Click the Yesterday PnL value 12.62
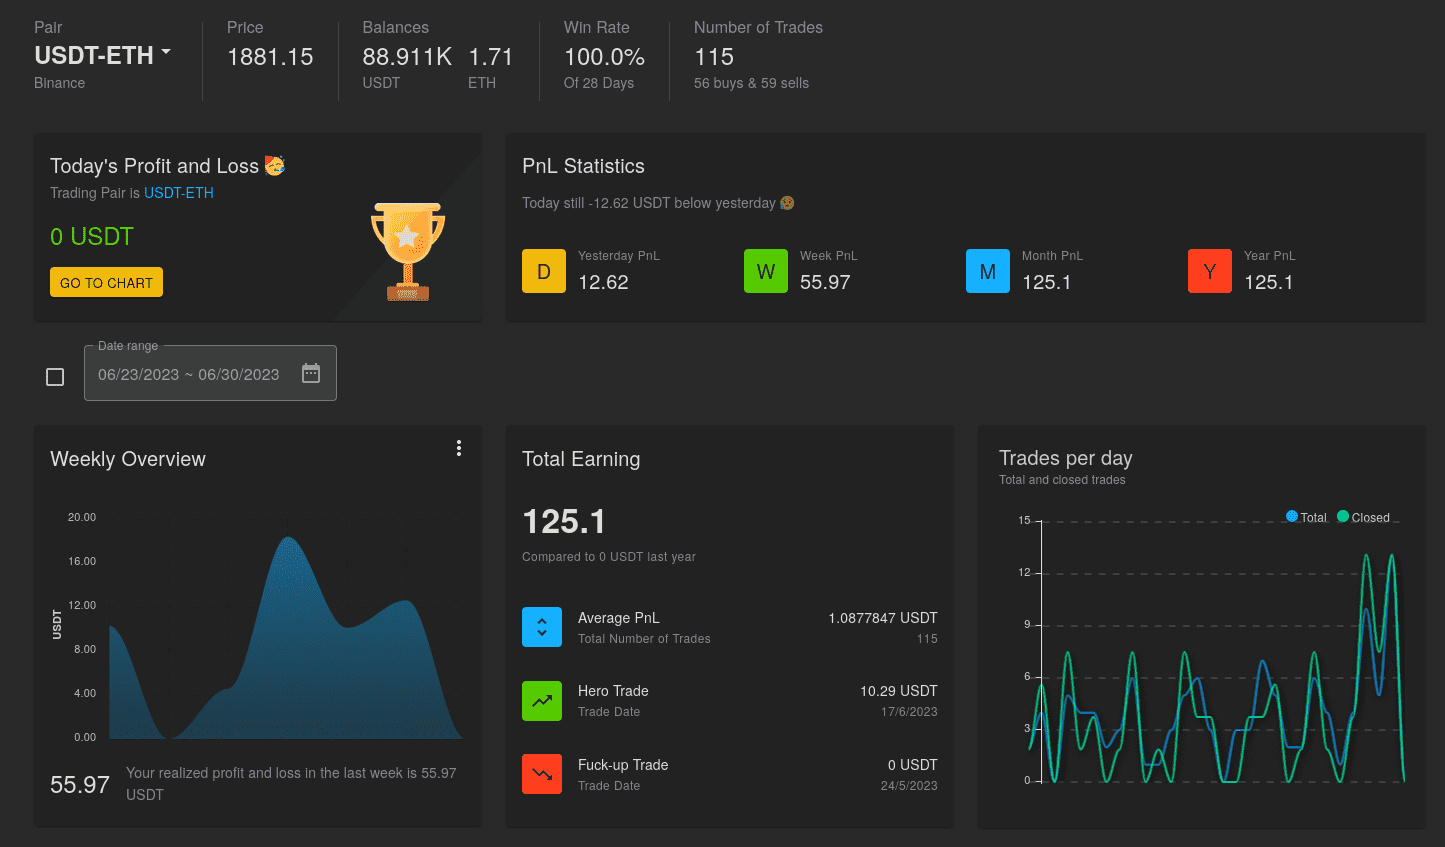 tap(603, 282)
